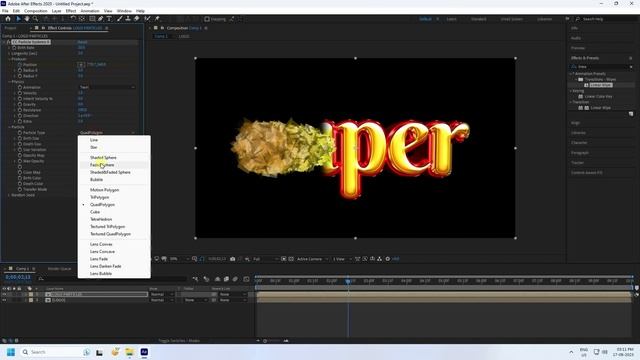This screenshot has width=640, height=360.
Task: Open the Effect menu
Action: 71,11
